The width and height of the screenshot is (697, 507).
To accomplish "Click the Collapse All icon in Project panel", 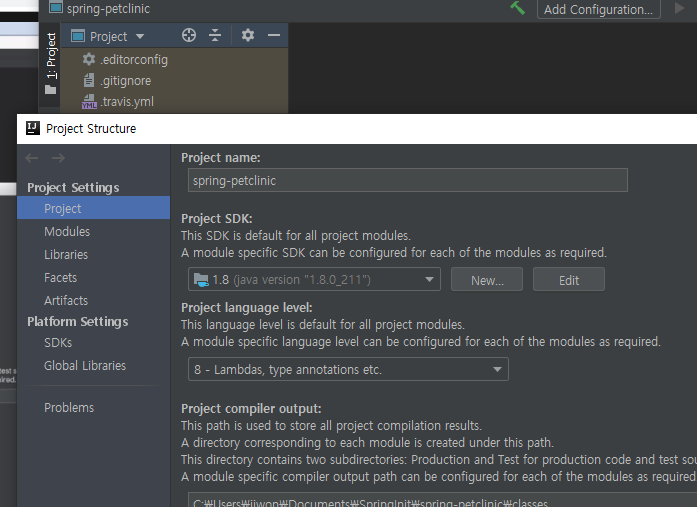I will (215, 35).
